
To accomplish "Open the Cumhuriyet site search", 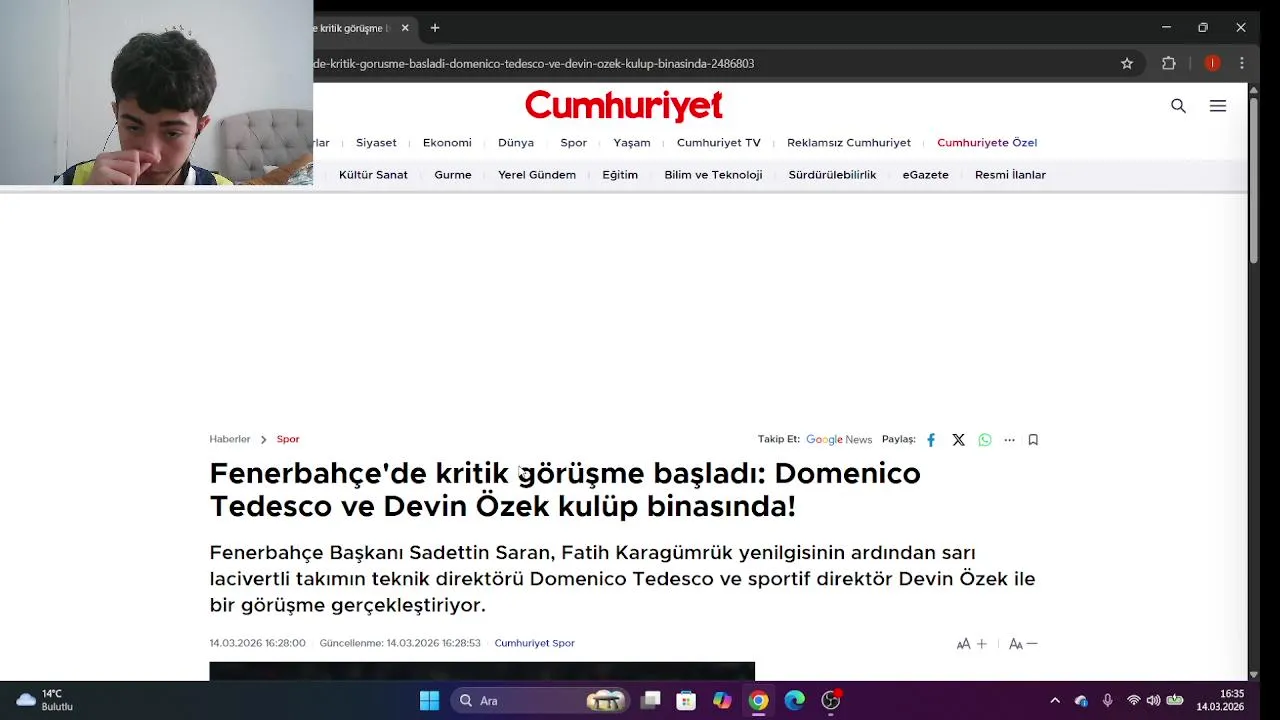I will tap(1178, 106).
